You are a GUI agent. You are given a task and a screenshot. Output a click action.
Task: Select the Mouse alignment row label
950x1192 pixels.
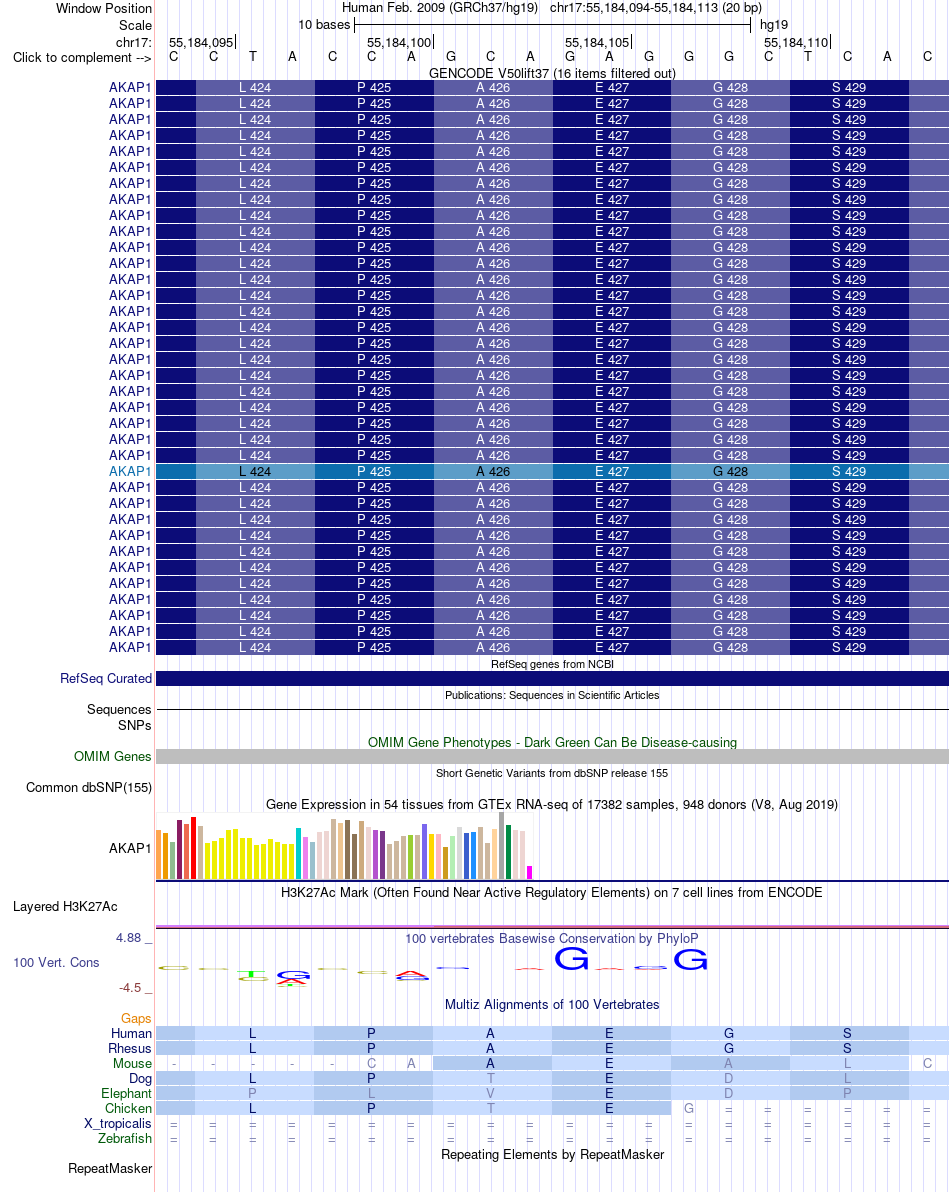click(132, 1064)
